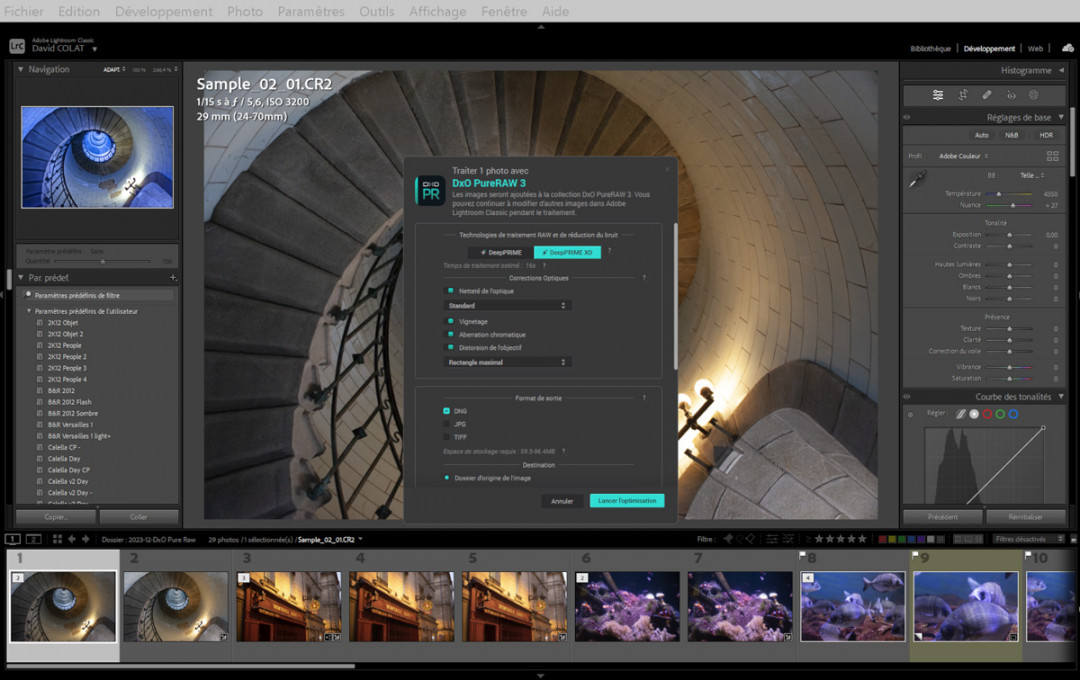Open the grid view icon in filmstrip bar
The image size is (1080, 680).
pos(57,539)
